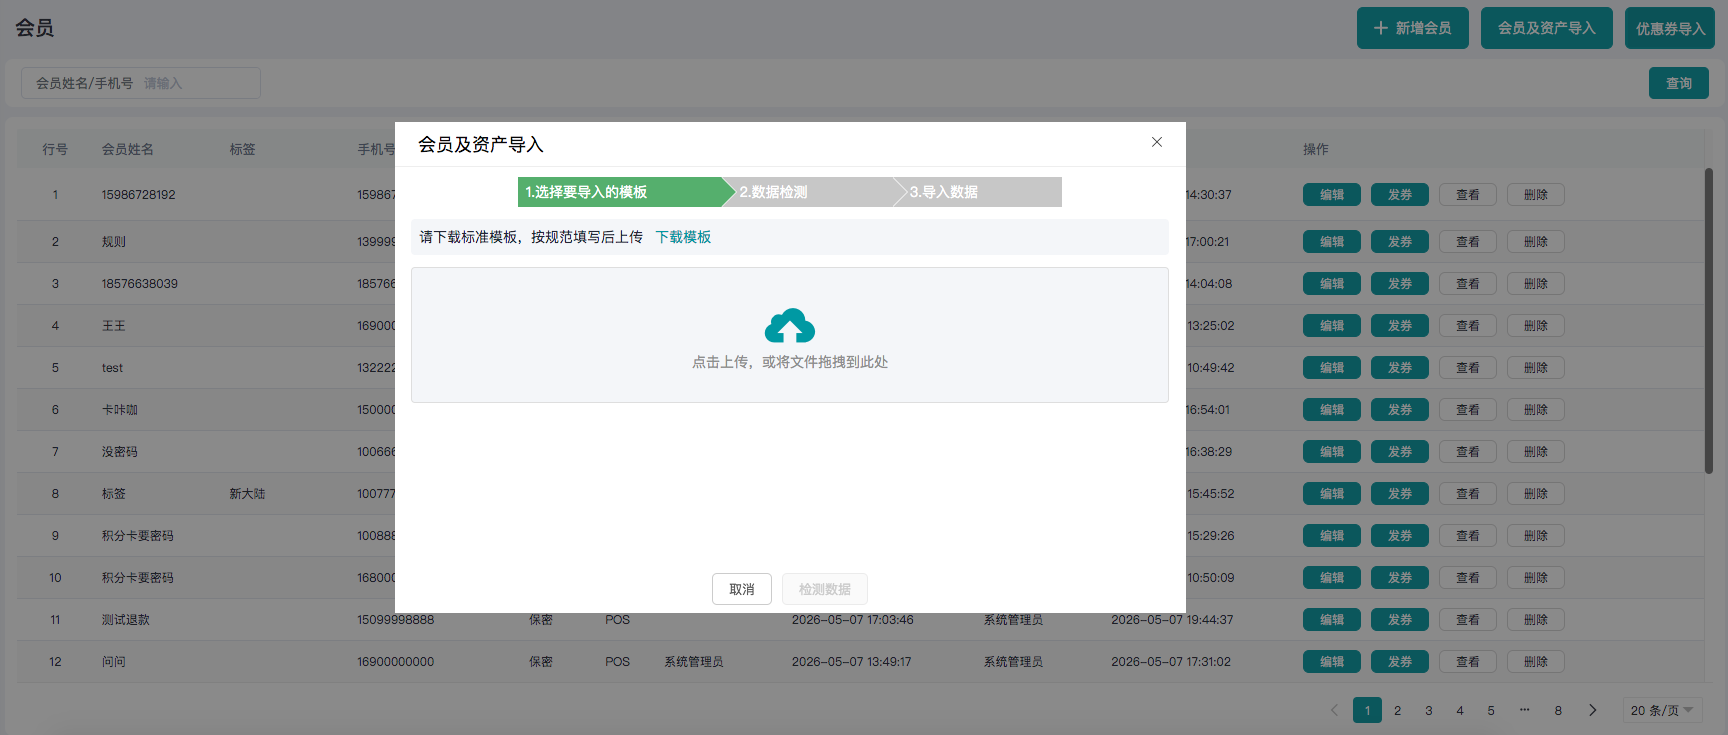Edit member 15986728192 row
Image resolution: width=1728 pixels, height=735 pixels.
(x=1332, y=195)
